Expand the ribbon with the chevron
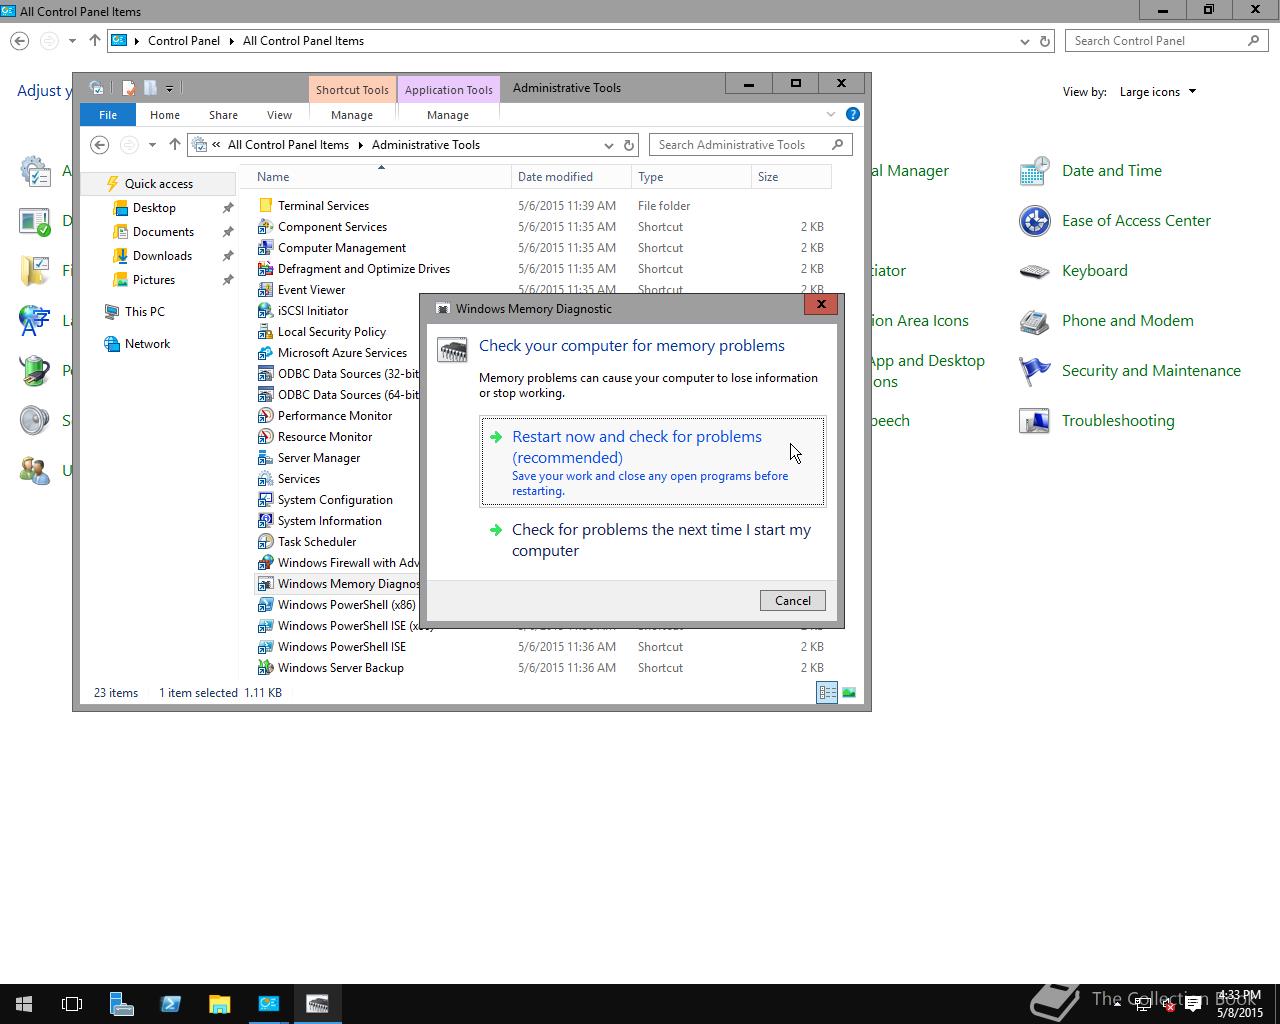The image size is (1280, 1024). tap(831, 114)
